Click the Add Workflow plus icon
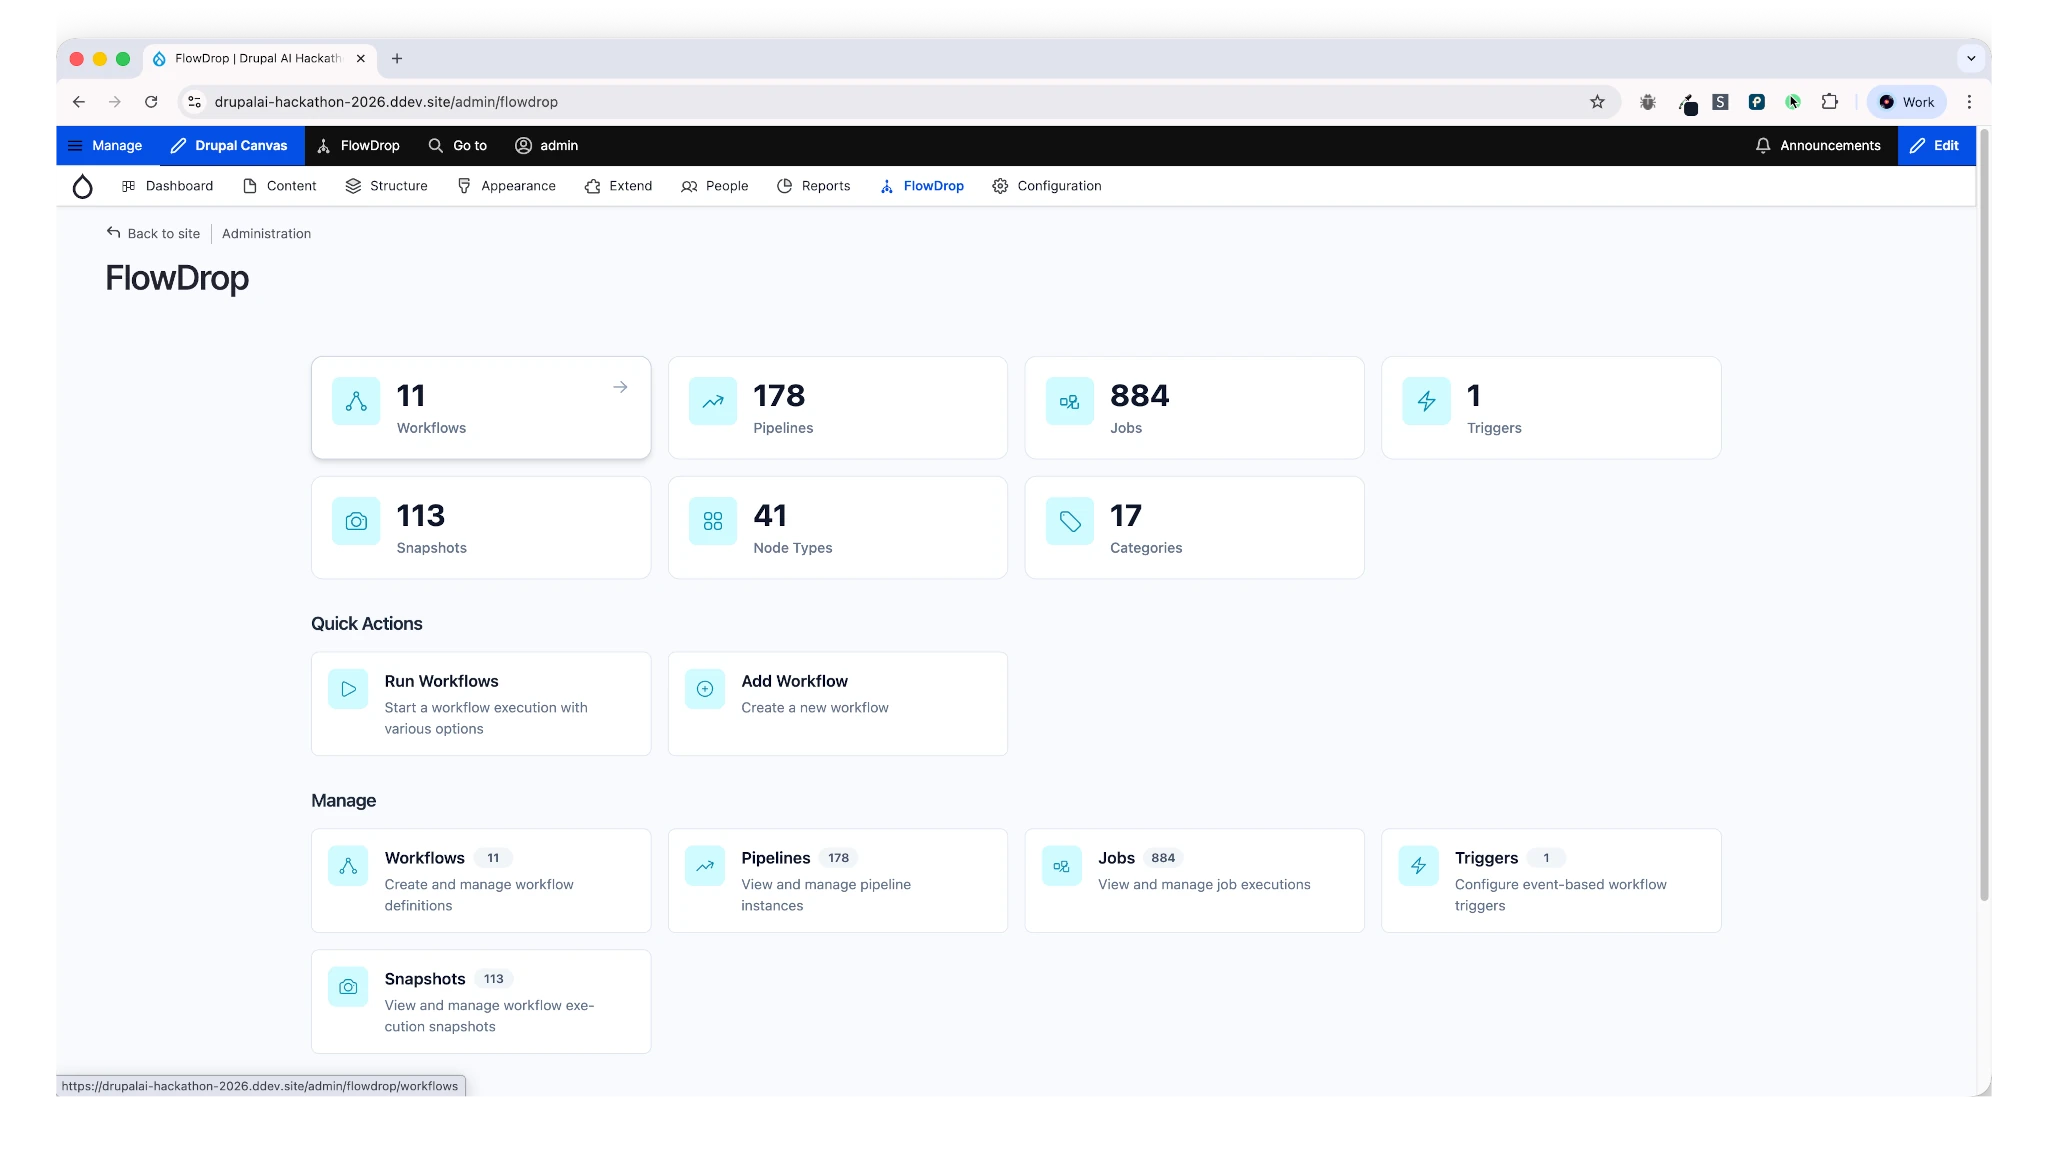Screen dimensions: 2048x1171 [703, 688]
